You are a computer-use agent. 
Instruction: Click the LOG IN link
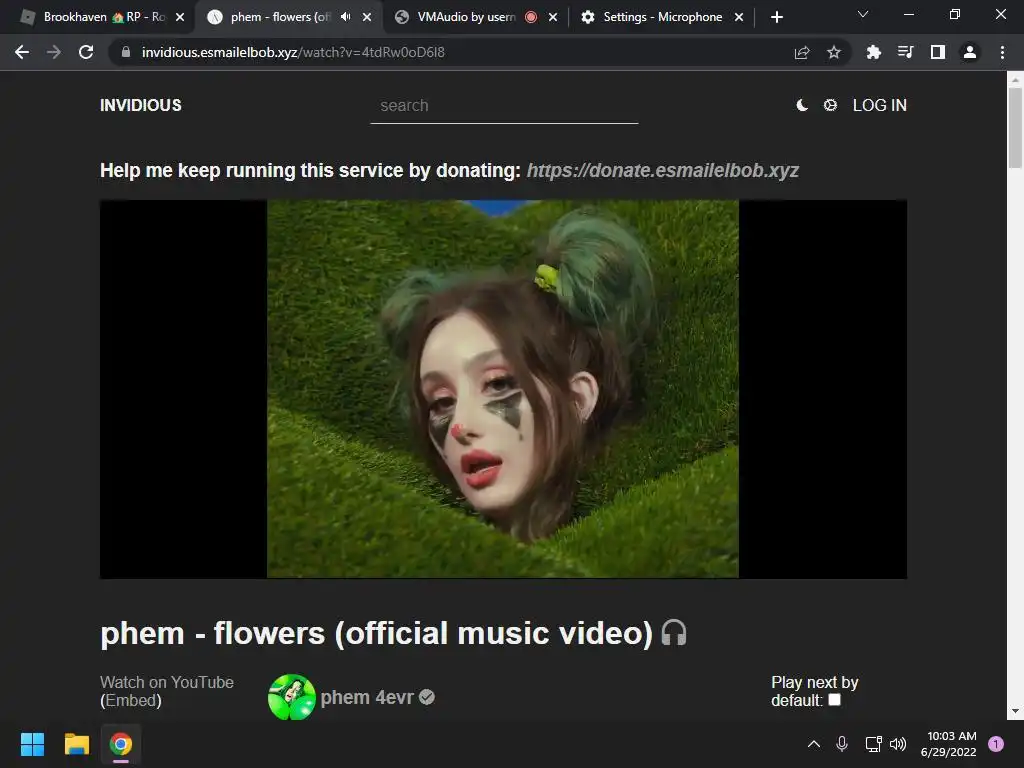(880, 105)
